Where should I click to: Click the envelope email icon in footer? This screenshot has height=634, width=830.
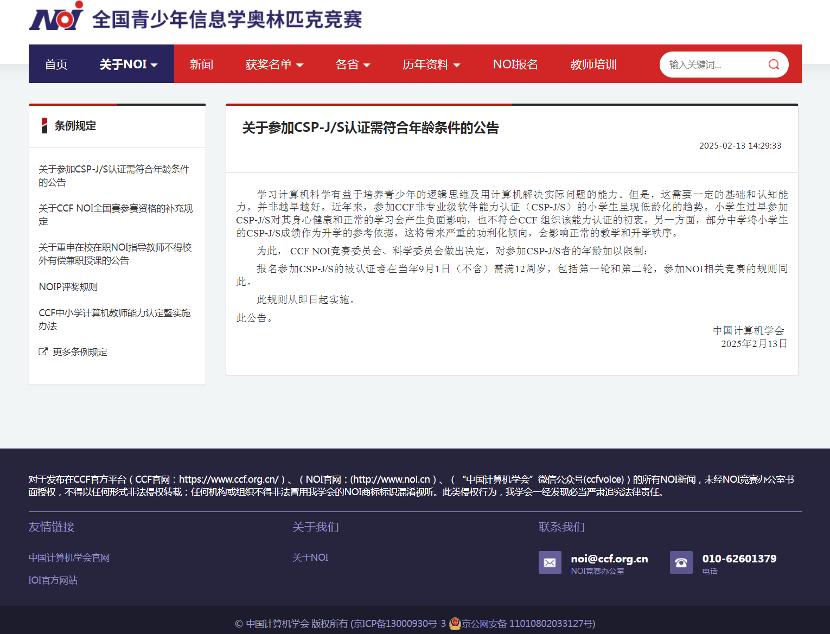click(x=549, y=563)
